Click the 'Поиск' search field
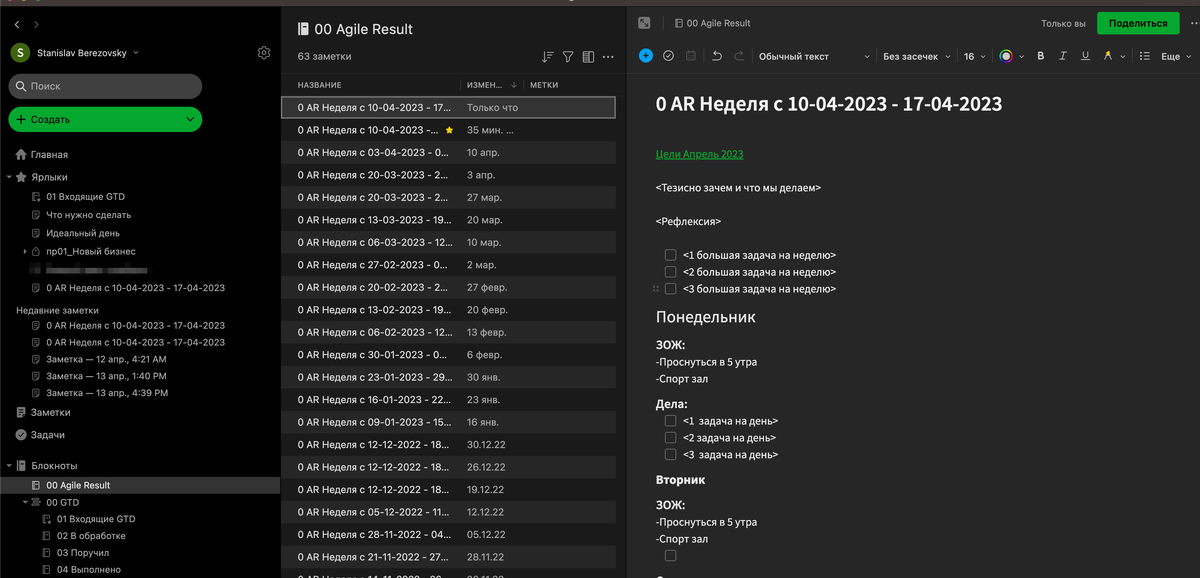 [x=105, y=87]
